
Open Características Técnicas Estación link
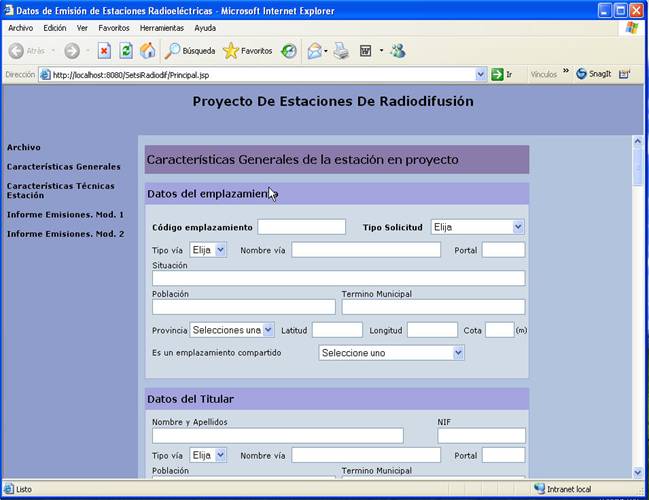point(60,190)
